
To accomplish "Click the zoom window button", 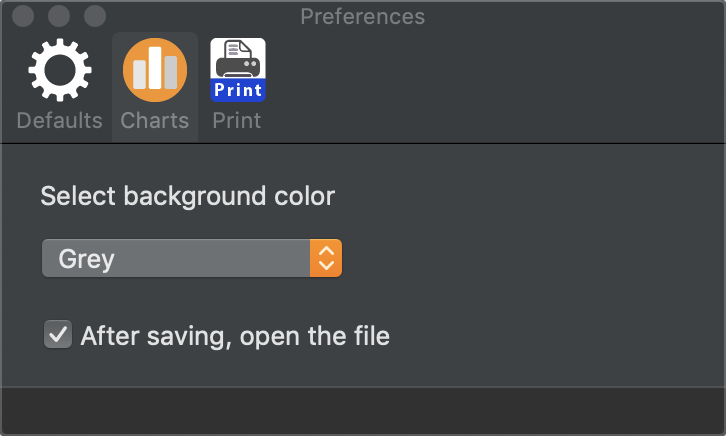I will [x=95, y=16].
